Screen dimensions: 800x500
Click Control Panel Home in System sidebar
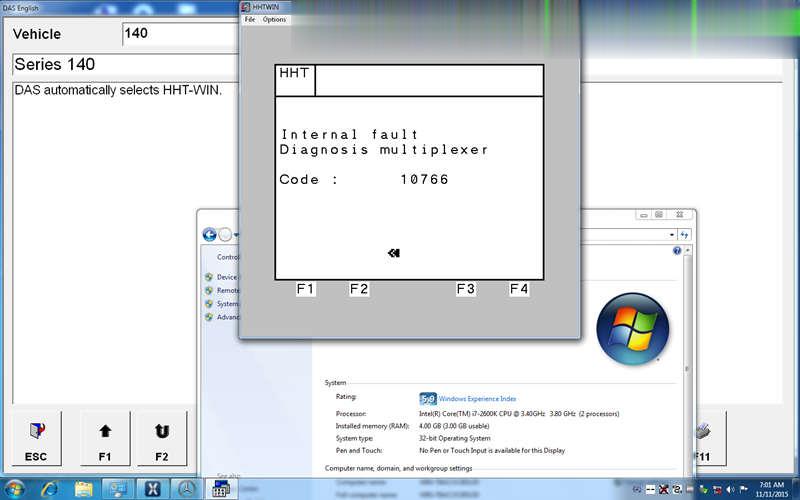228,257
